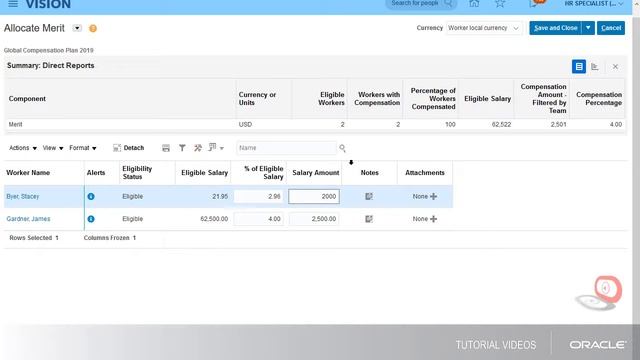Open notes icon for Gardner, James

pyautogui.click(x=369, y=219)
